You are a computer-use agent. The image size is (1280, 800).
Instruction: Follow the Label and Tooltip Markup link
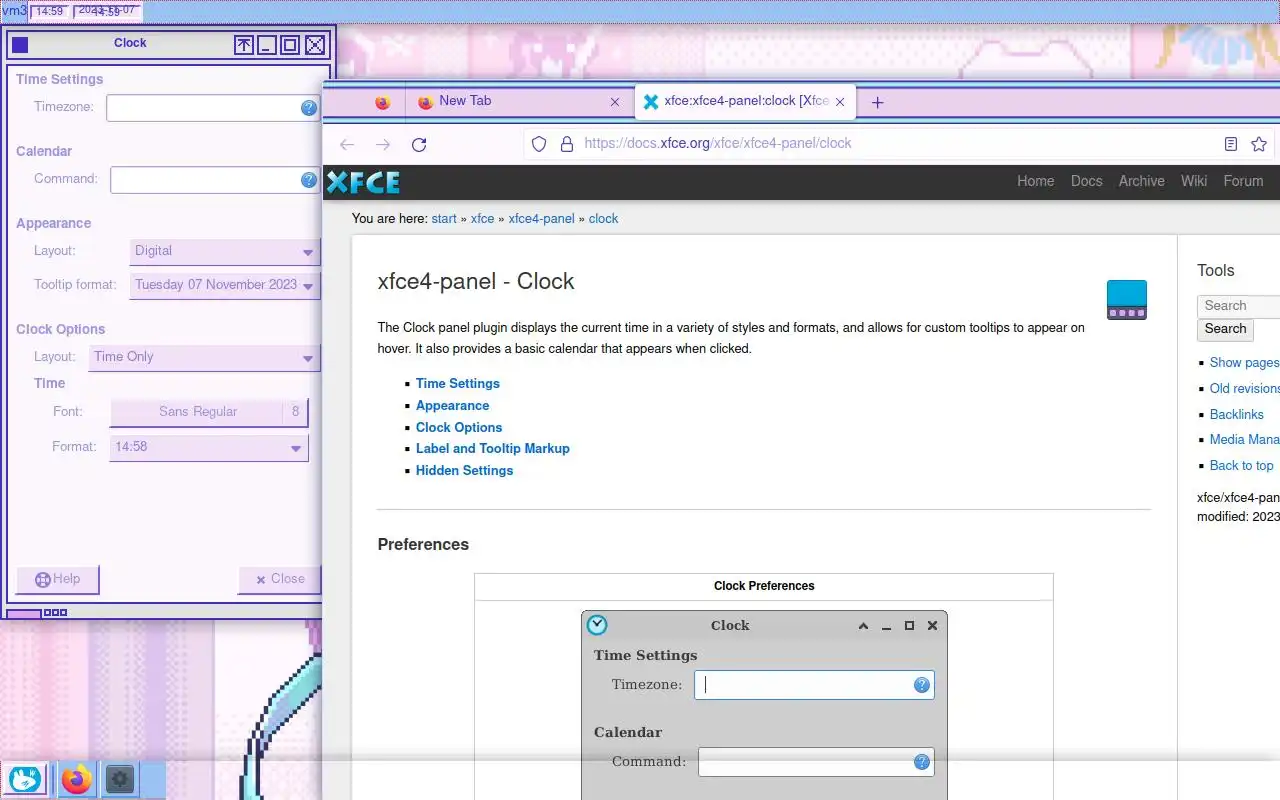493,449
